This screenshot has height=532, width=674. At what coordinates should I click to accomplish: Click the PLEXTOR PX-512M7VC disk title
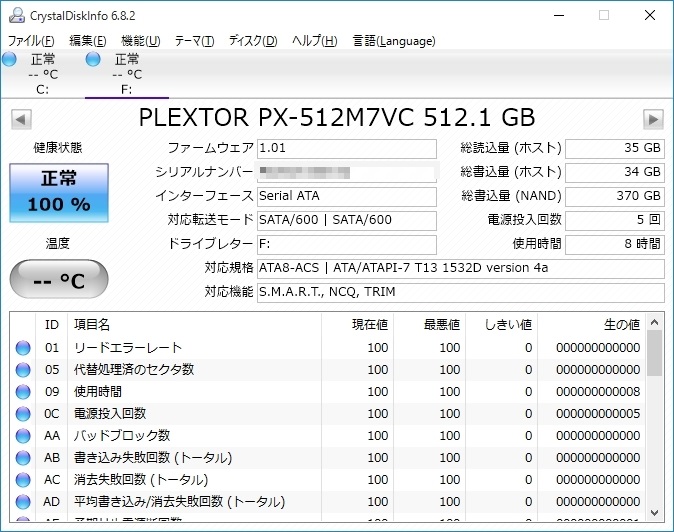pos(337,117)
